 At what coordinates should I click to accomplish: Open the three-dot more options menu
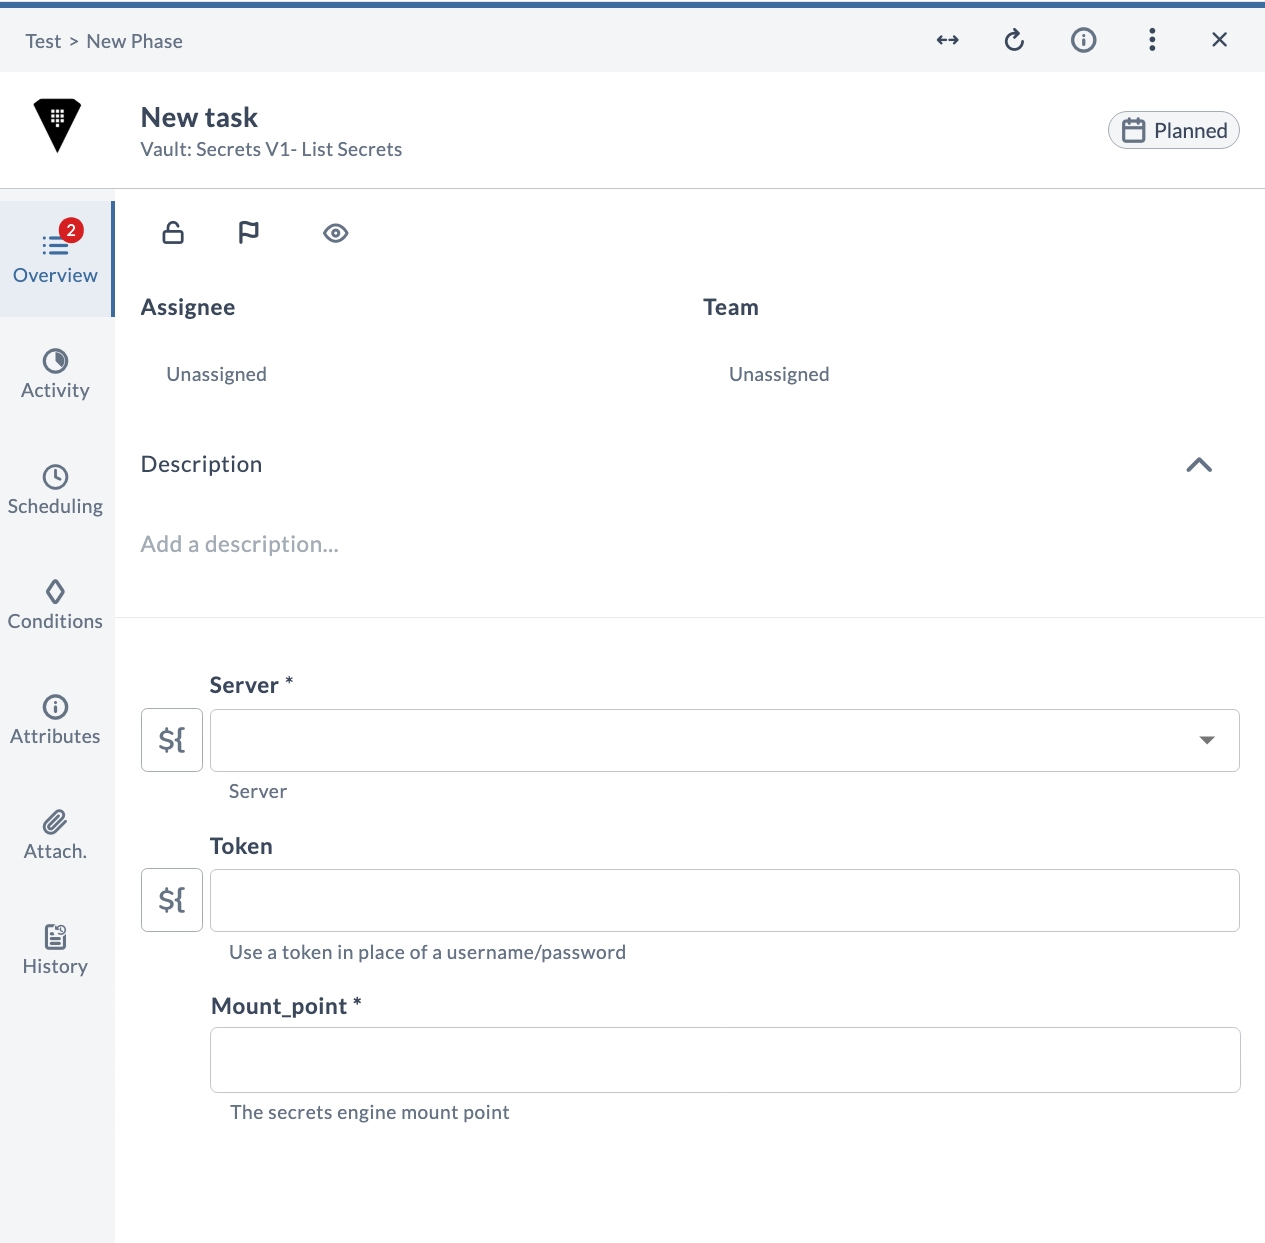[x=1152, y=40]
